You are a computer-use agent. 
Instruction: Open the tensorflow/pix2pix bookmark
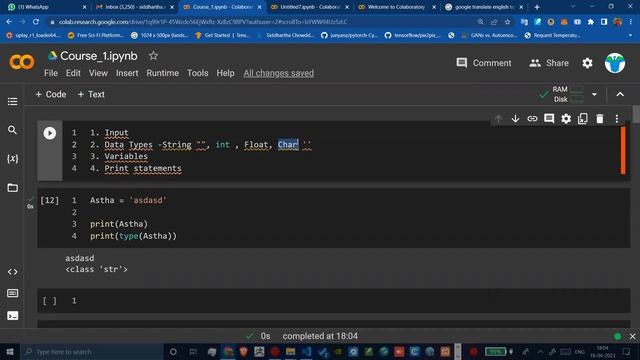coord(413,36)
